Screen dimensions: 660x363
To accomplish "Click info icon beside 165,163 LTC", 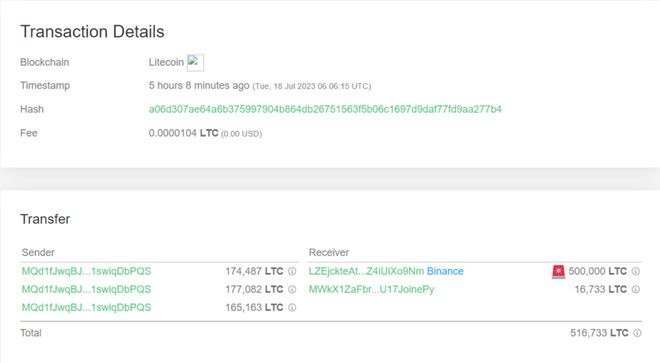I will click(292, 307).
